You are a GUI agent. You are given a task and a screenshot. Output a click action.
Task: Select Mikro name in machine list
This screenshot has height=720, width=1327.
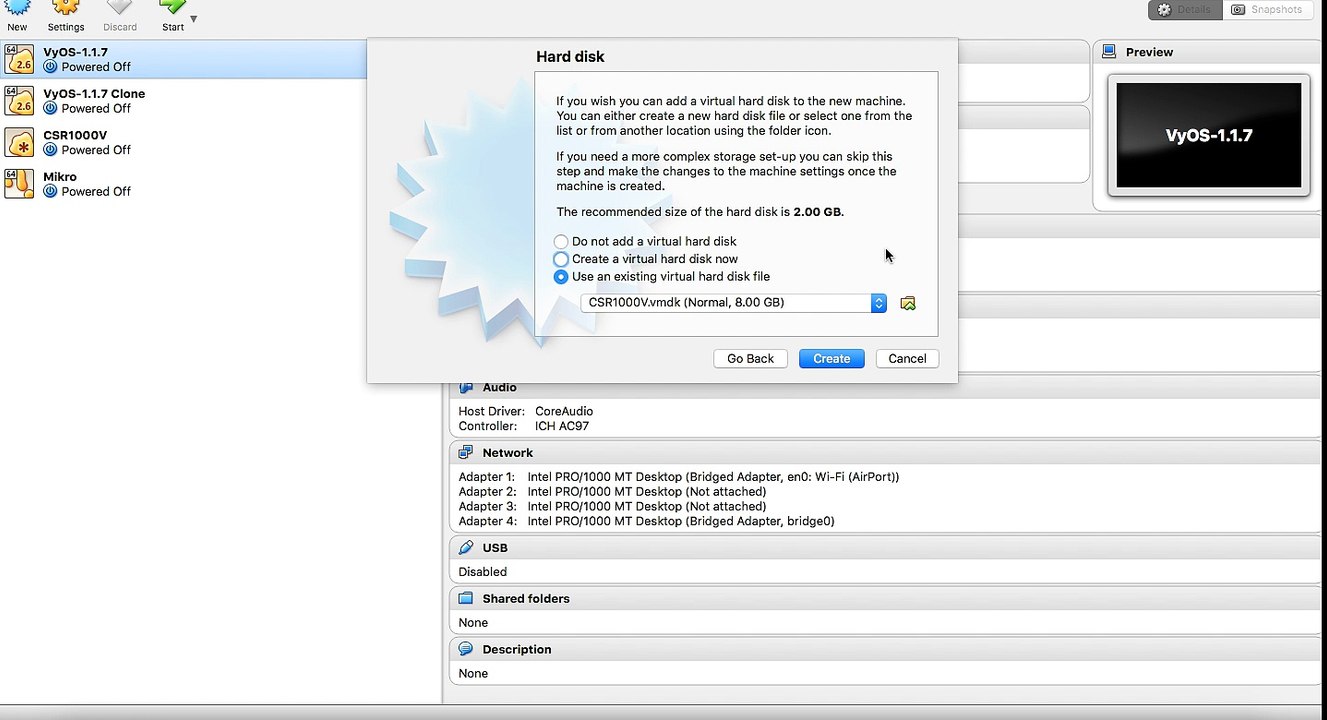[x=60, y=177]
